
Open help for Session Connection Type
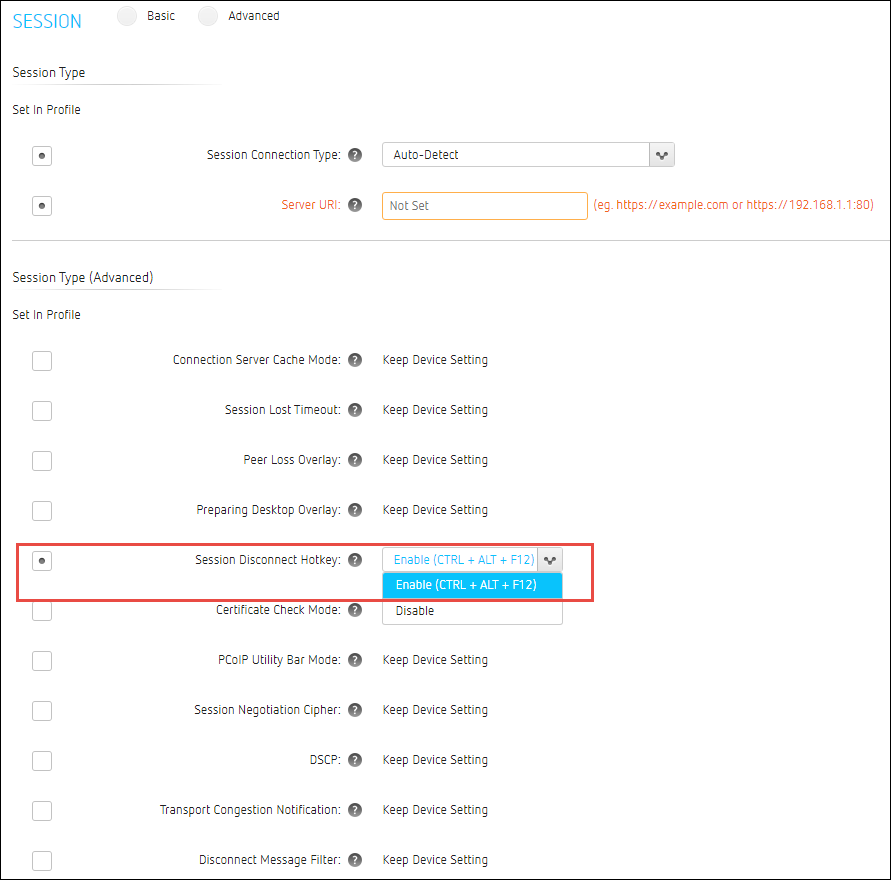pyautogui.click(x=355, y=155)
